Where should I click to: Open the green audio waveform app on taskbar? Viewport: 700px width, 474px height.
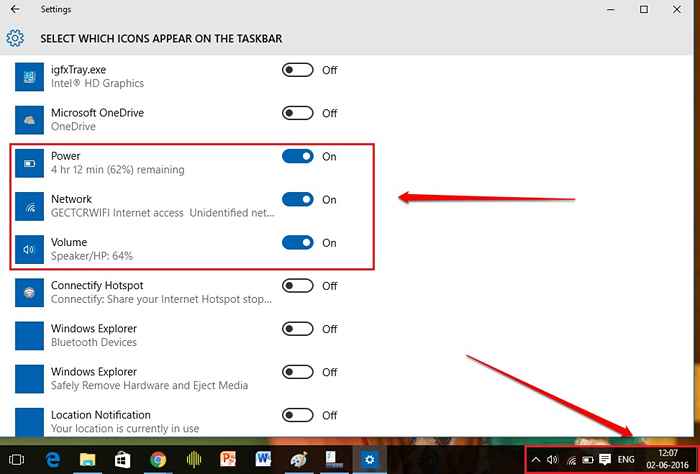click(193, 459)
